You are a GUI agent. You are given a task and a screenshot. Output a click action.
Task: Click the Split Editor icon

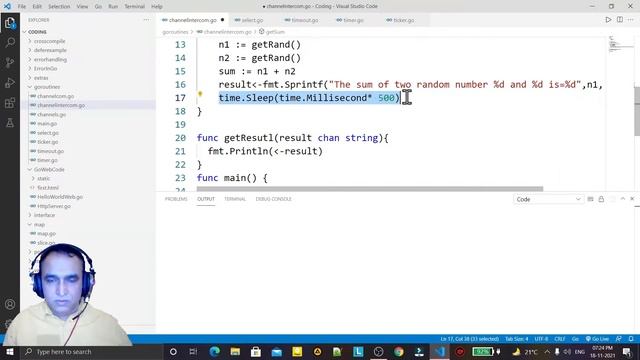(620, 20)
